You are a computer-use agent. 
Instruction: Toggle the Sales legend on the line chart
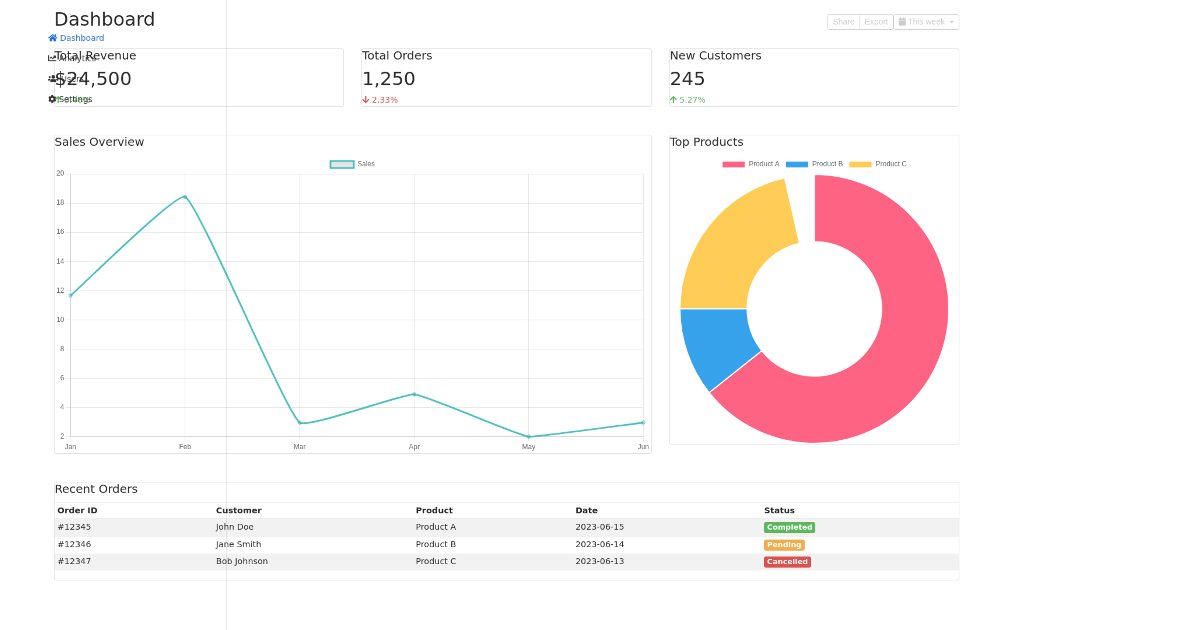coord(350,163)
